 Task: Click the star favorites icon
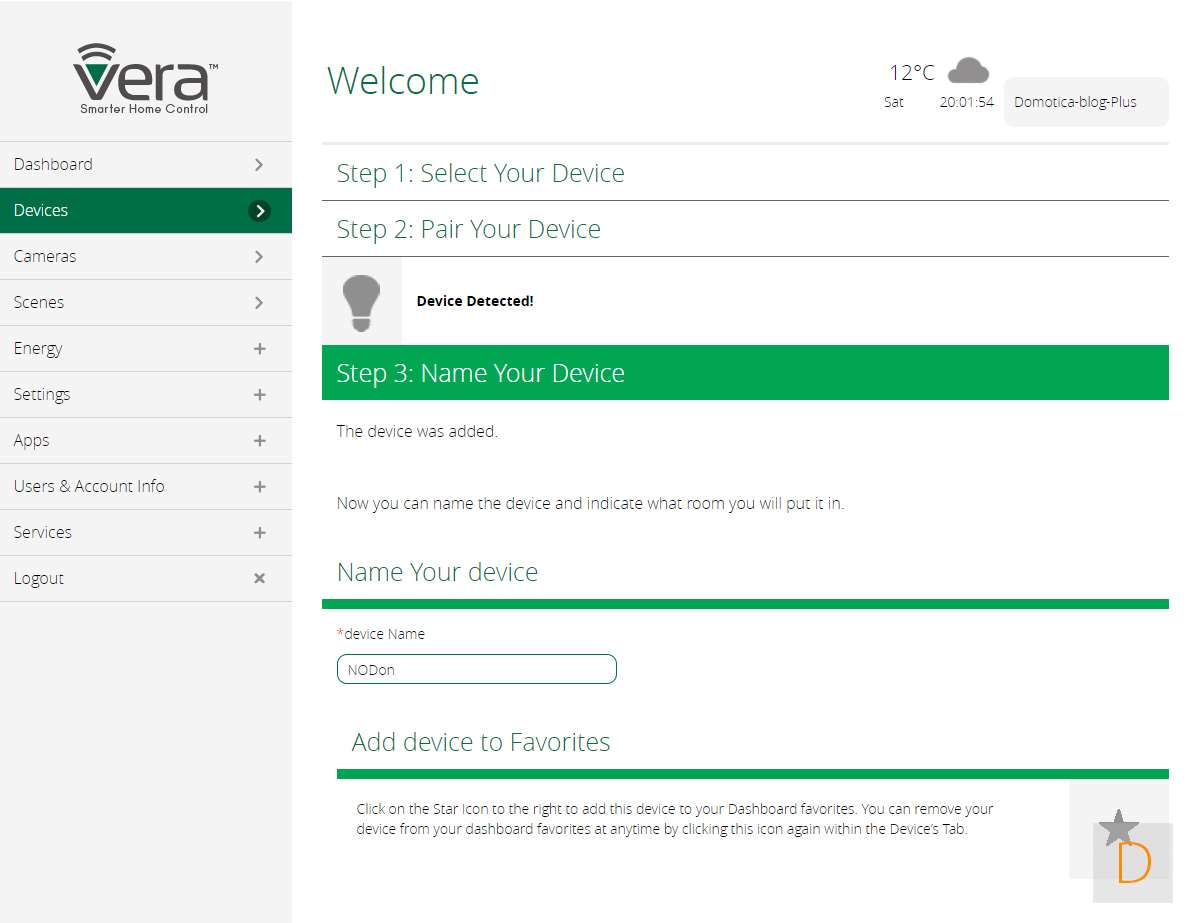tap(1118, 828)
